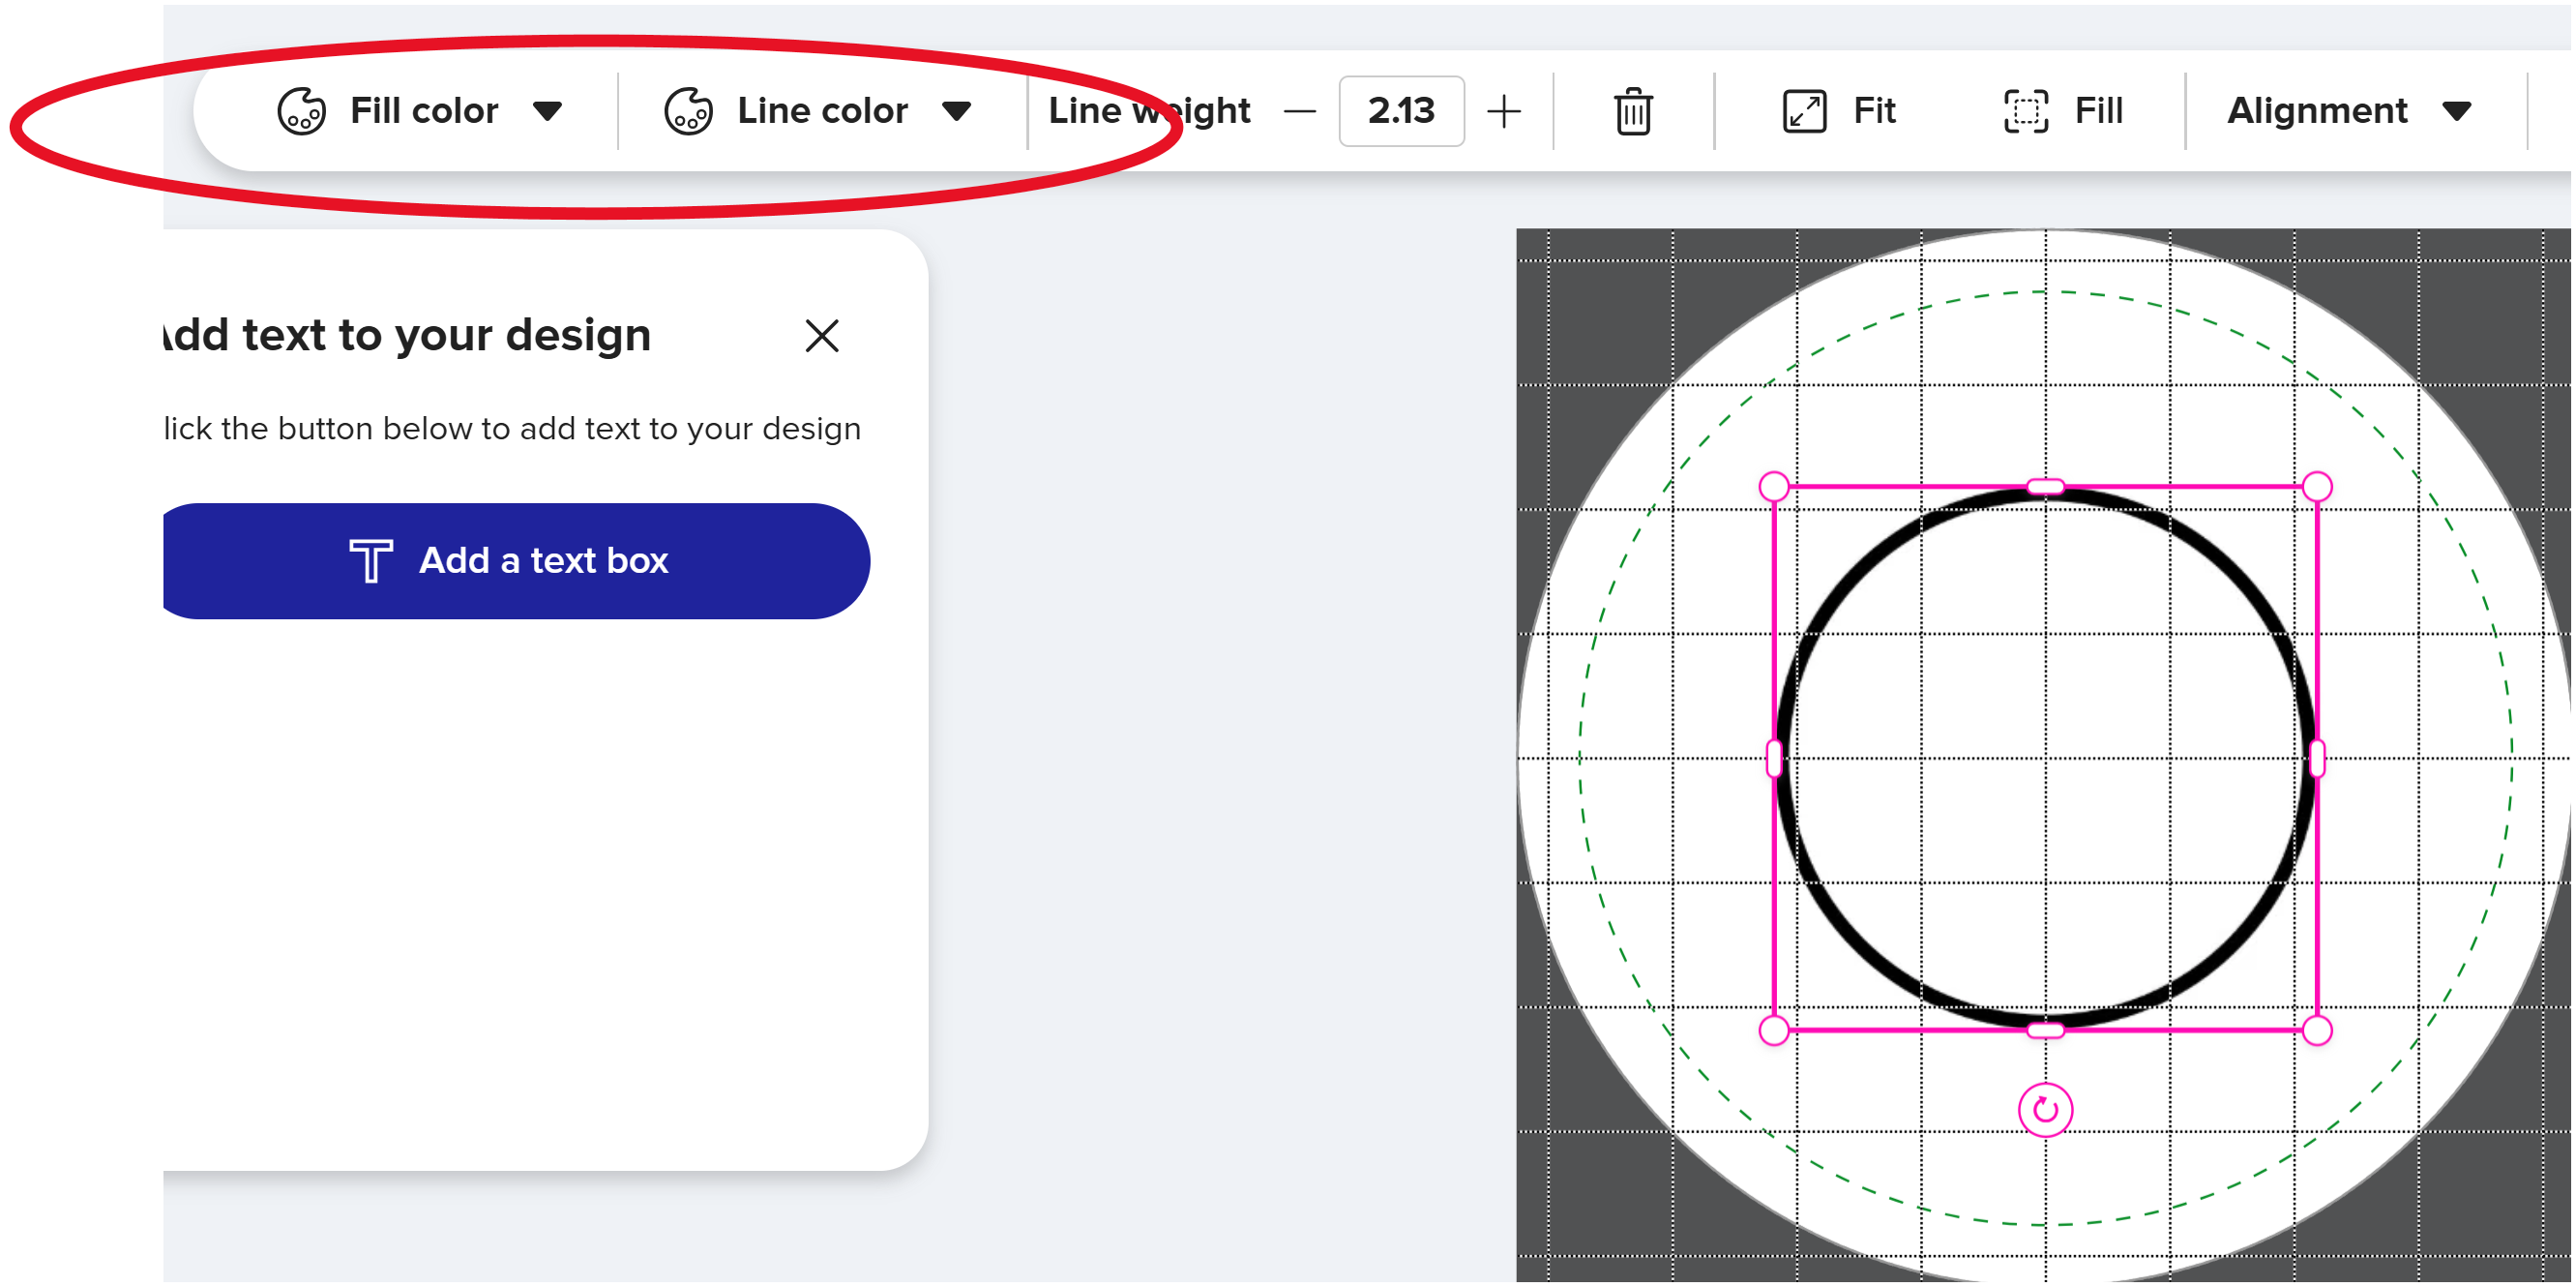Click the left middle pink resize handle

point(1774,759)
